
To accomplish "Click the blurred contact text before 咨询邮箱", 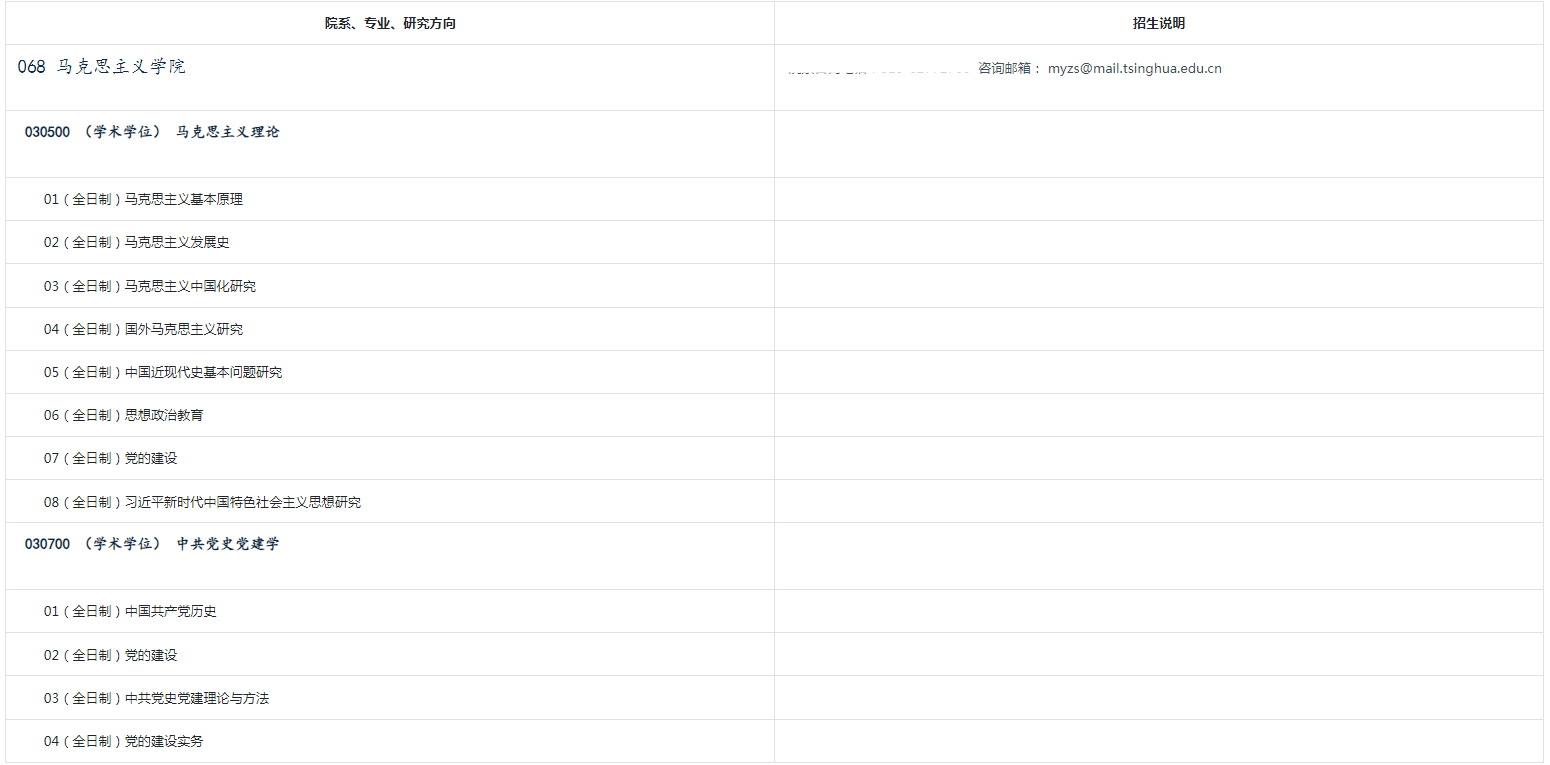I will tap(880, 70).
